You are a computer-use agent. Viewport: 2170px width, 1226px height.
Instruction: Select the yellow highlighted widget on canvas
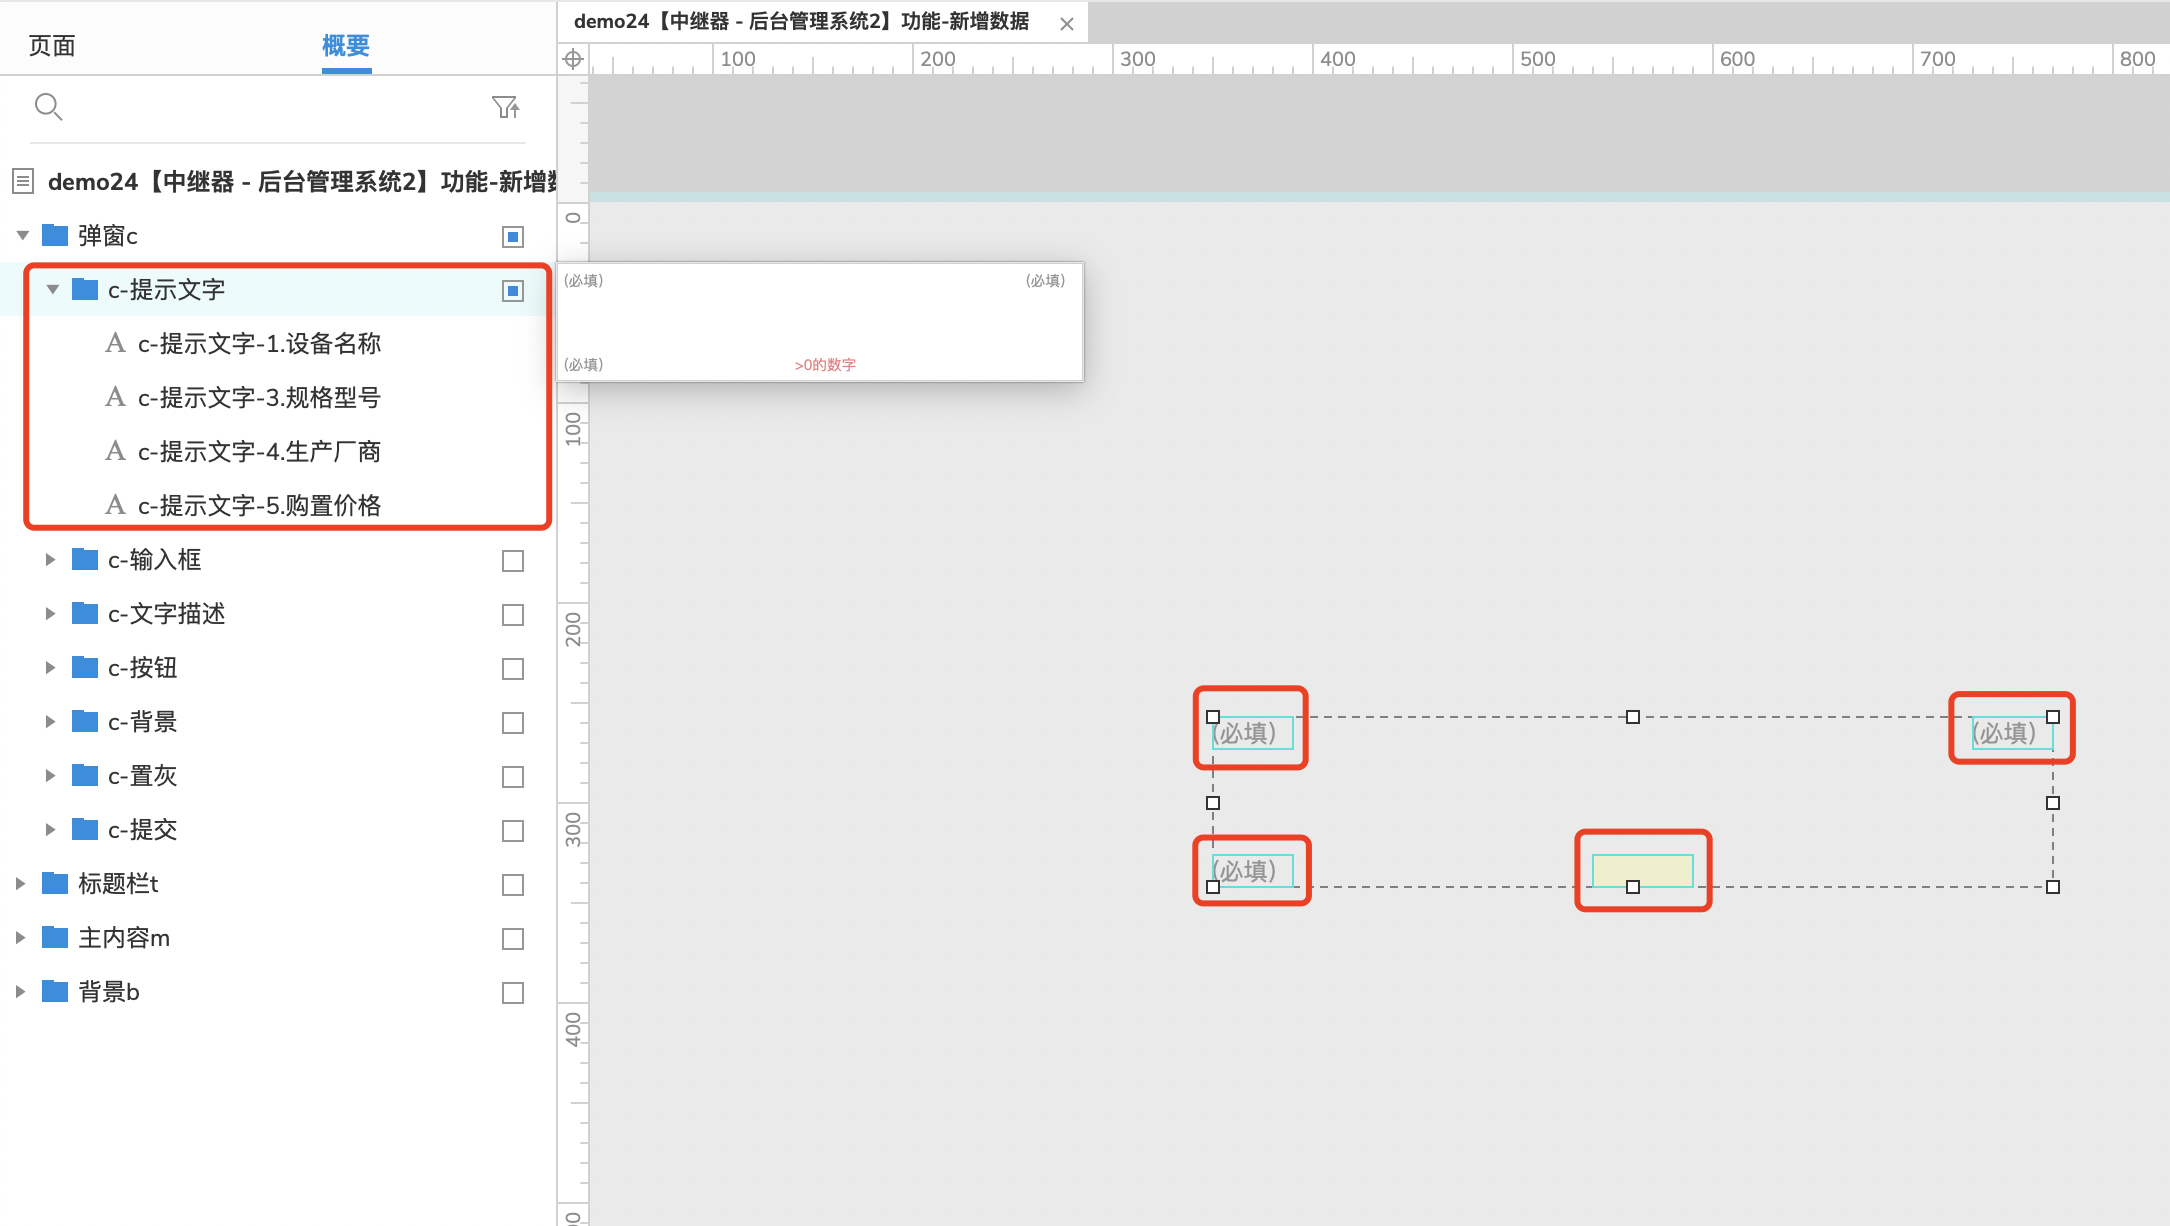click(1642, 871)
